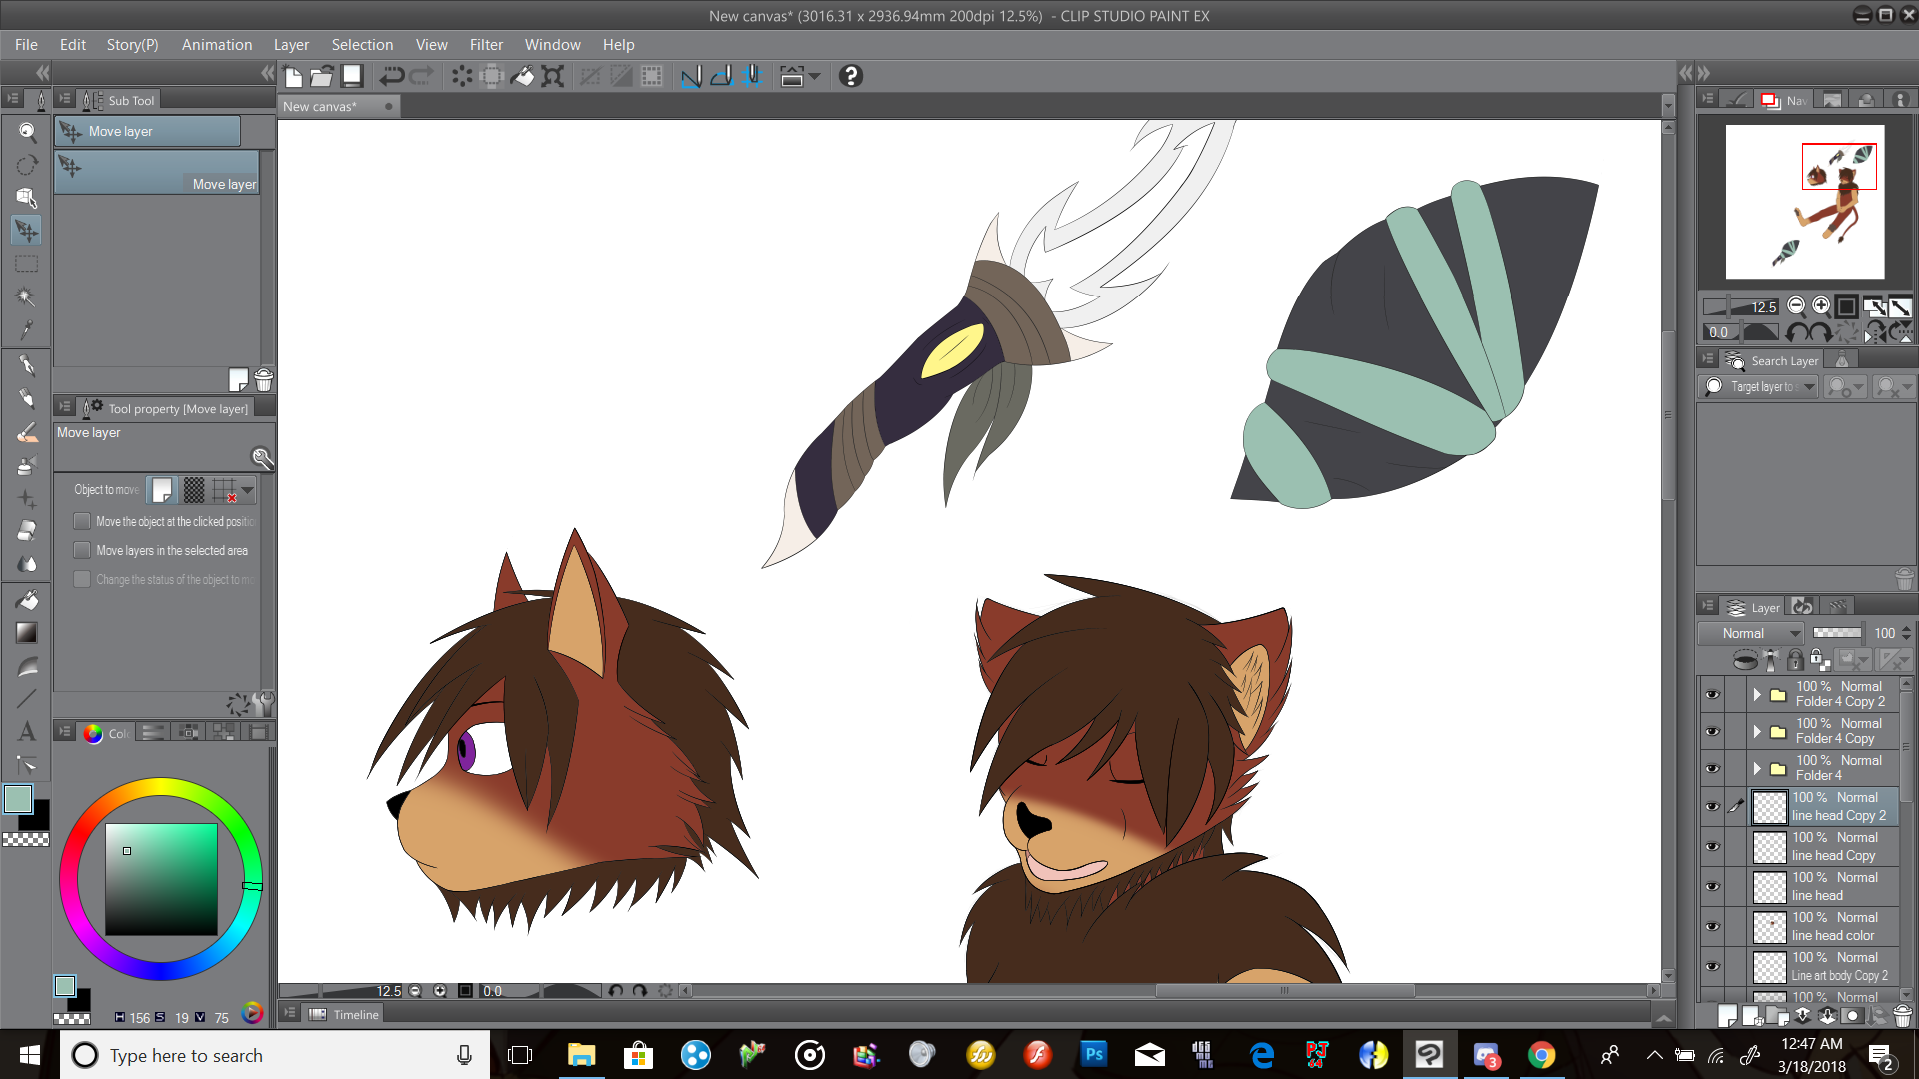The image size is (1919, 1079).
Task: Open the Animation menu
Action: click(217, 45)
